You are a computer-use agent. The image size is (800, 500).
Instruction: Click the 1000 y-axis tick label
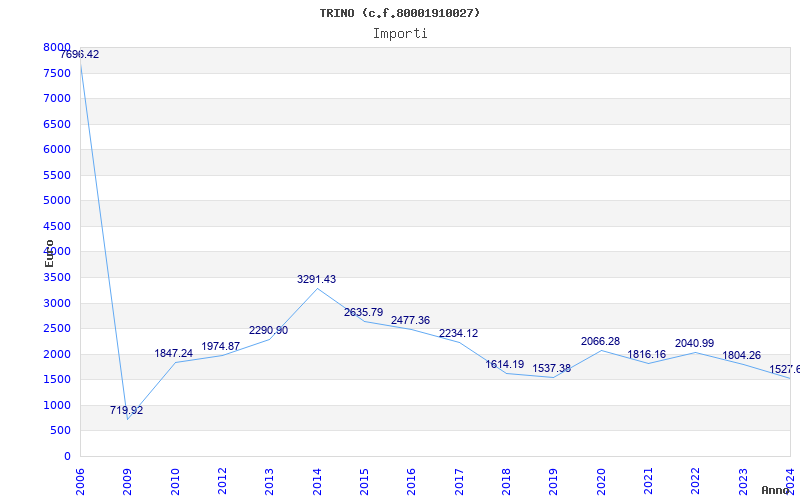57,406
